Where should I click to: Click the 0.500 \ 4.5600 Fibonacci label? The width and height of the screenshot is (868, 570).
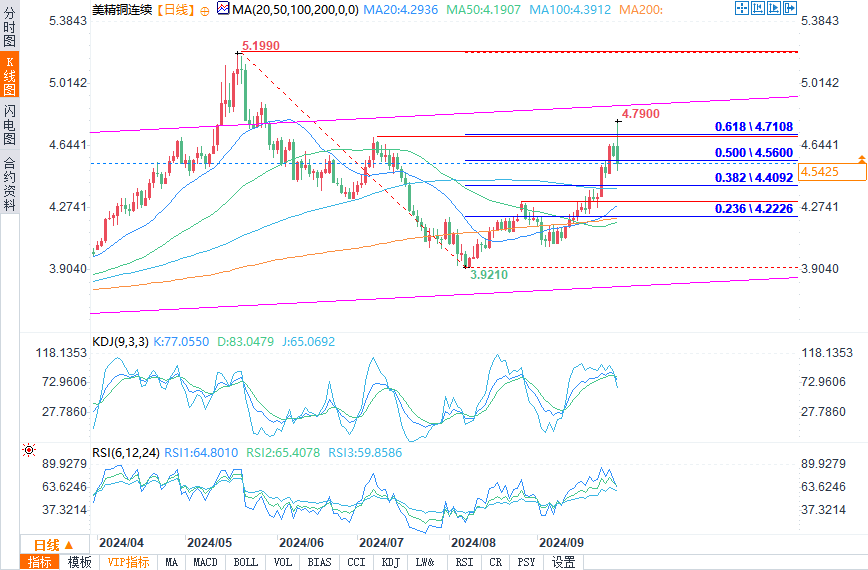point(754,153)
